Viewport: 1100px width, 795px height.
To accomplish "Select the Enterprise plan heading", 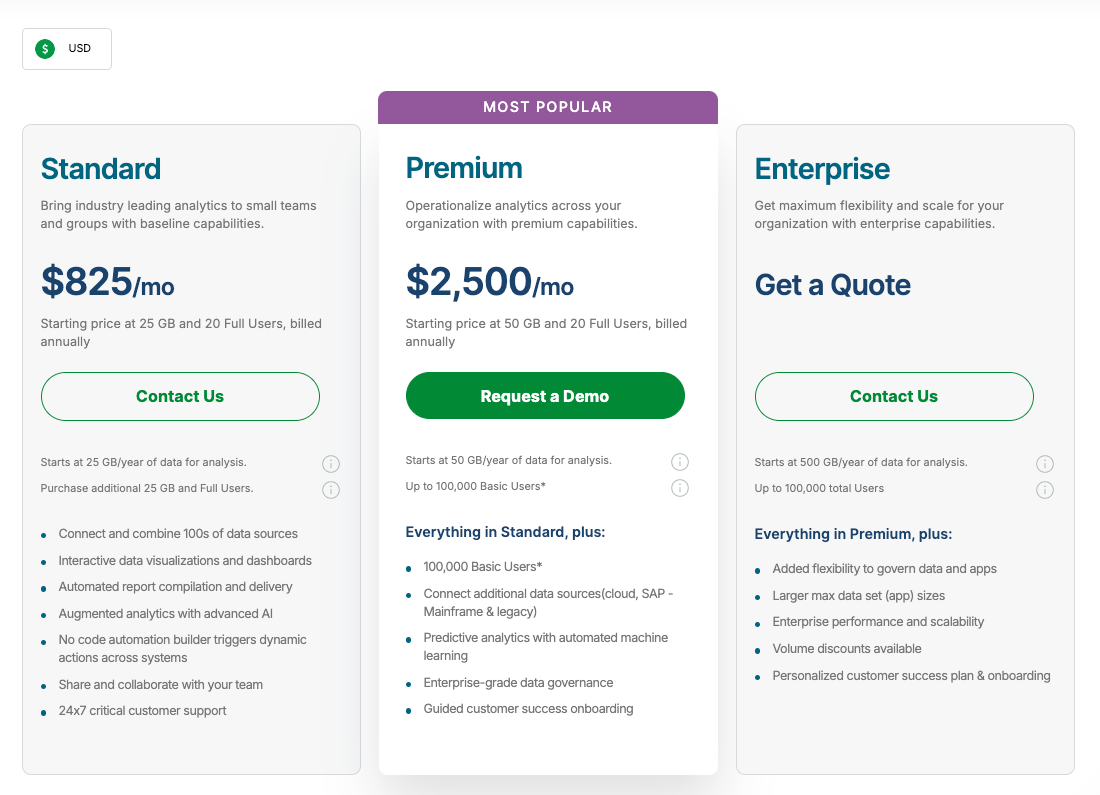I will [822, 169].
